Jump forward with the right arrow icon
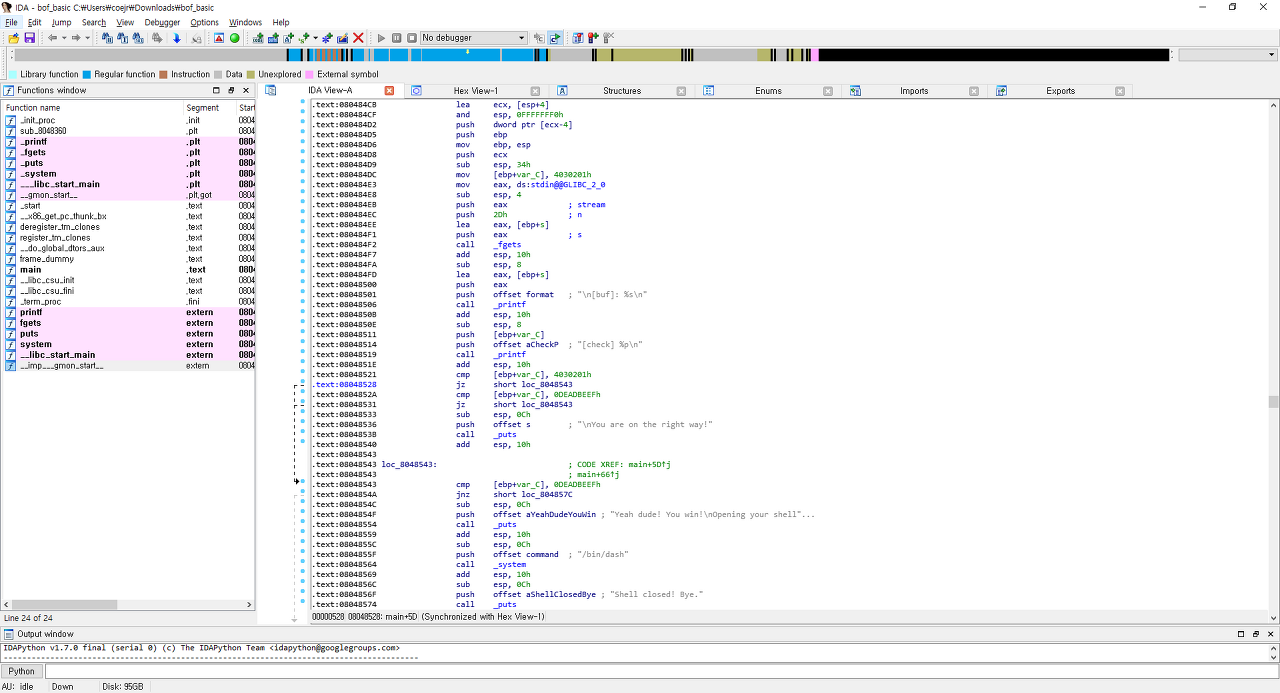 pyautogui.click(x=76, y=38)
